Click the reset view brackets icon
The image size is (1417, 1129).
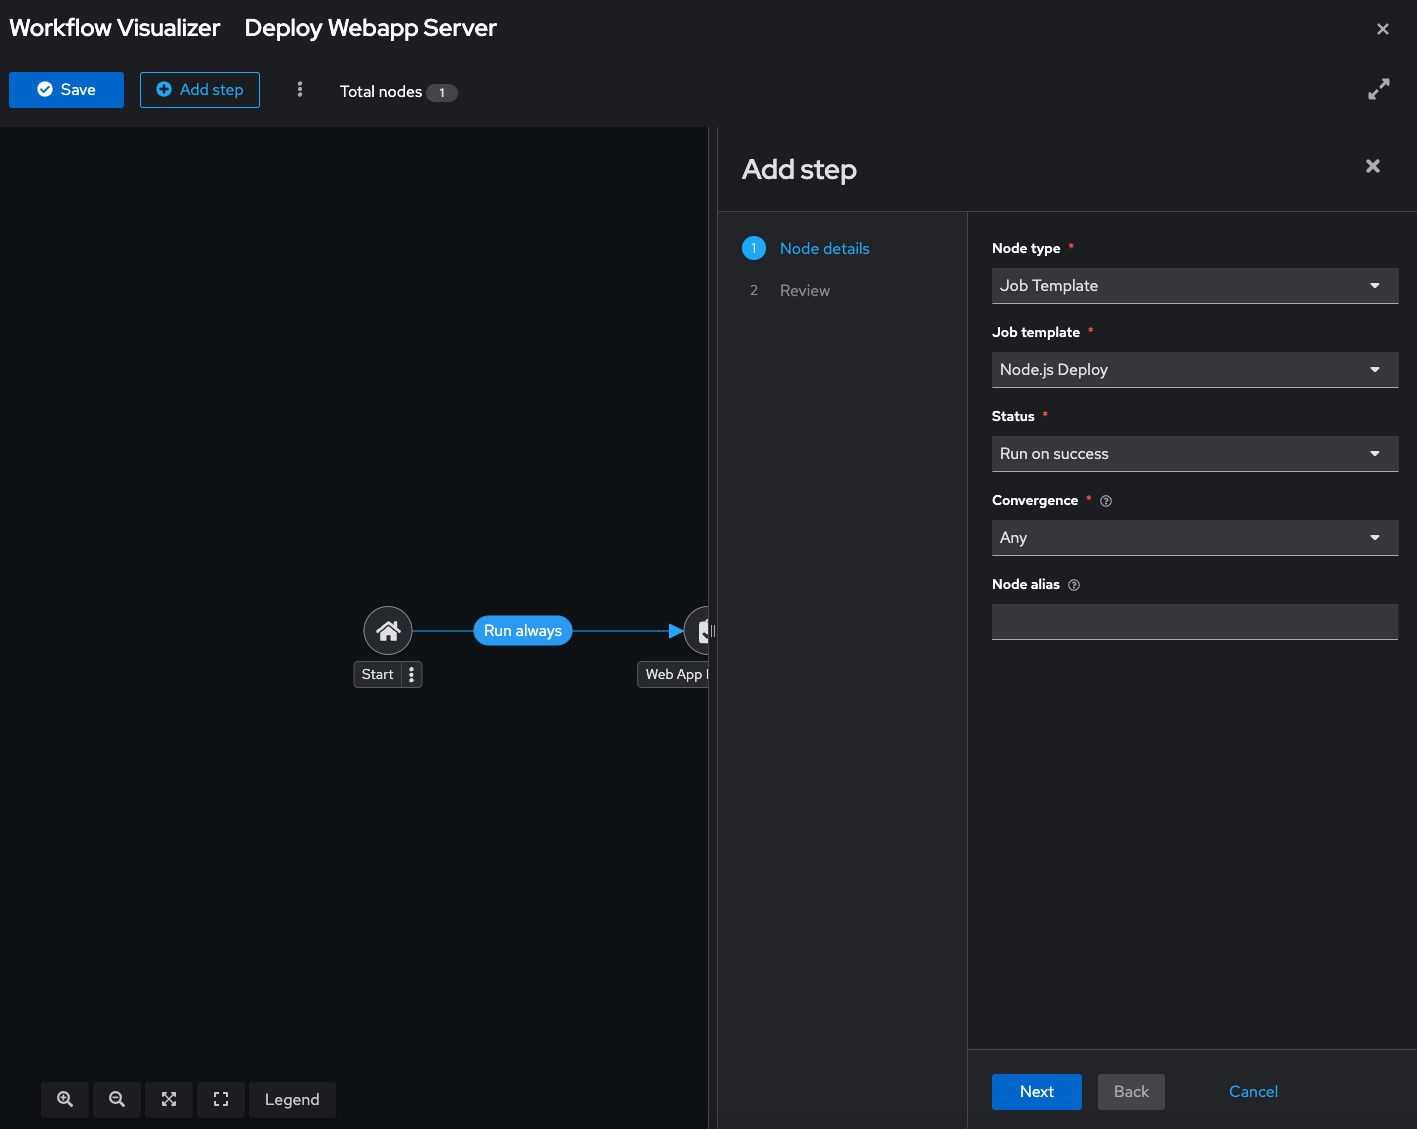[221, 1099]
